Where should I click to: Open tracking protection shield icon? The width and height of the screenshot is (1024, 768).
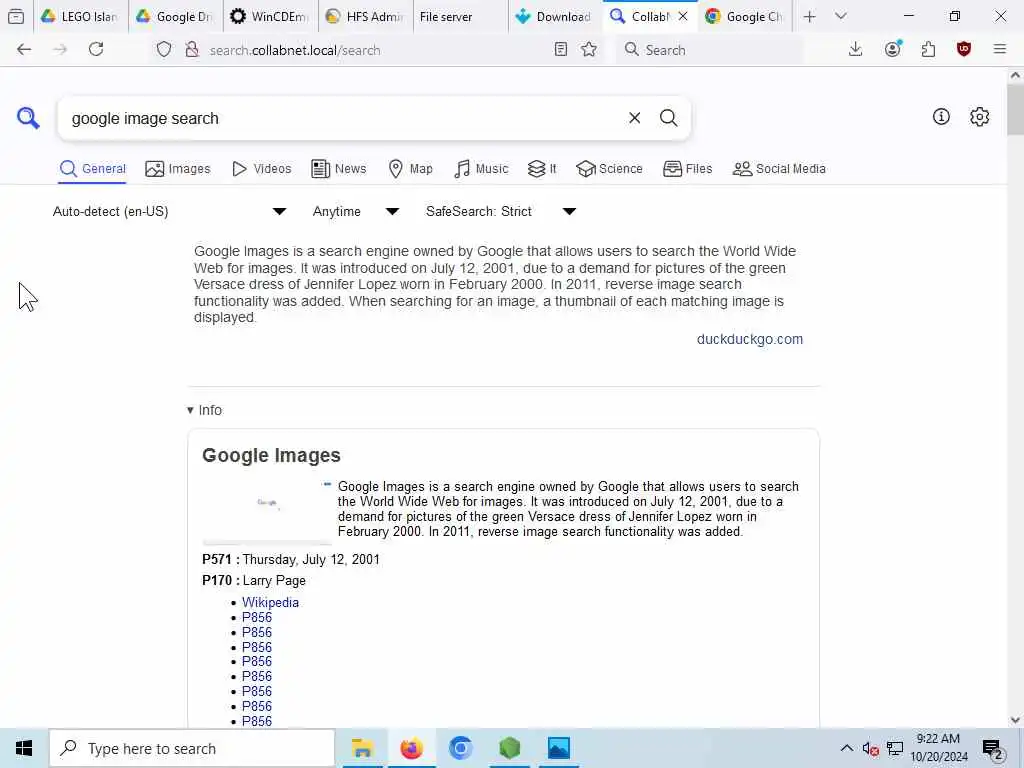pyautogui.click(x=164, y=50)
